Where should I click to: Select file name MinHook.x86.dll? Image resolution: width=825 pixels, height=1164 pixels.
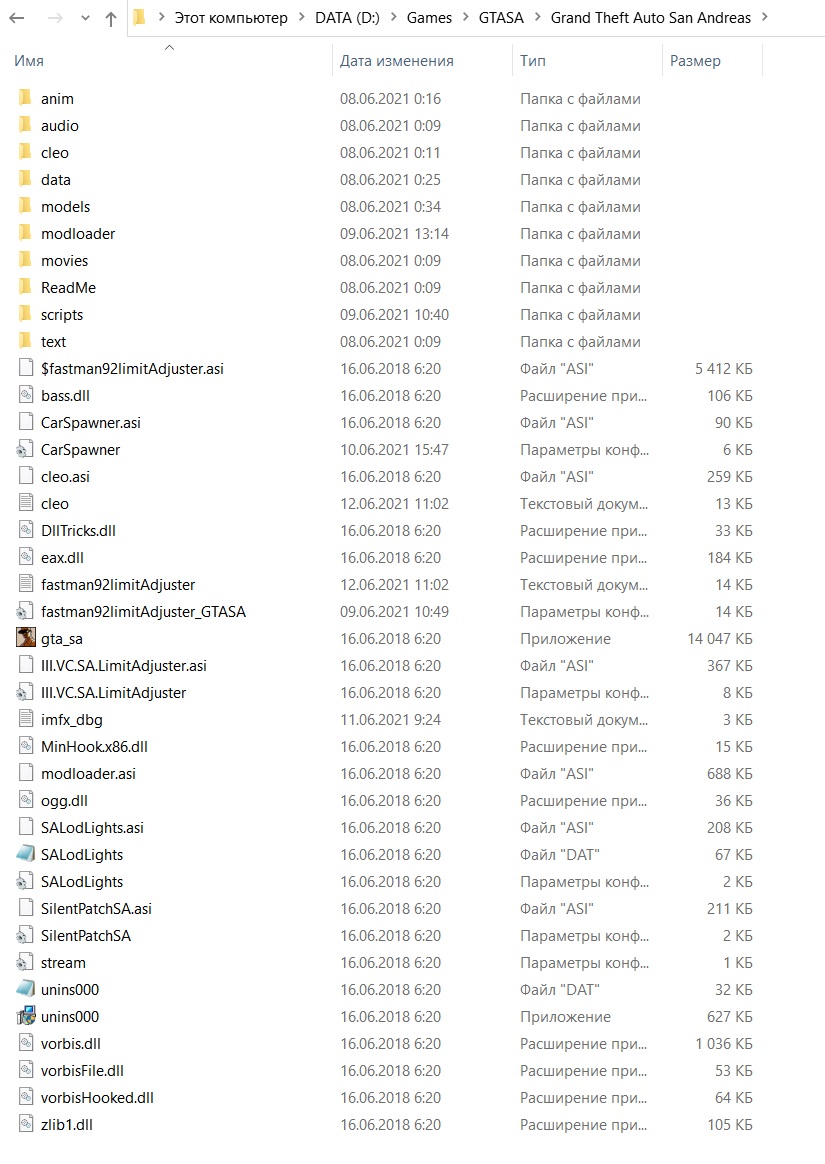pyautogui.click(x=94, y=746)
